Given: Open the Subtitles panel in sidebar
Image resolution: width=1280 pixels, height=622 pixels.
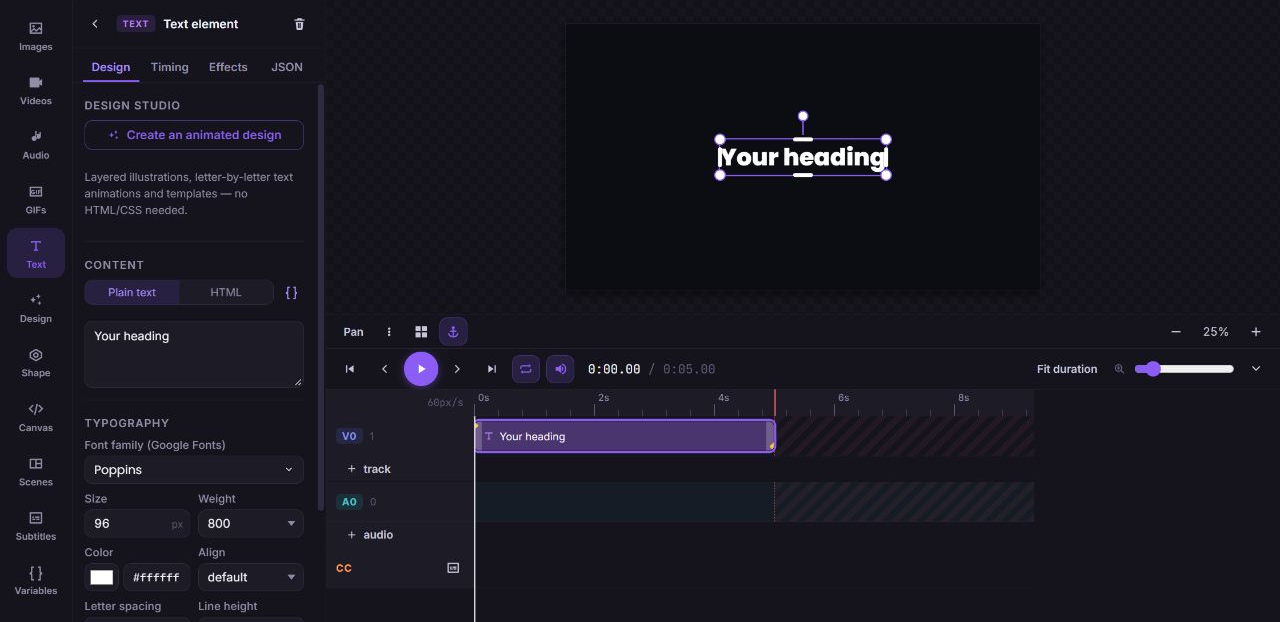Looking at the screenshot, I should pos(36,526).
